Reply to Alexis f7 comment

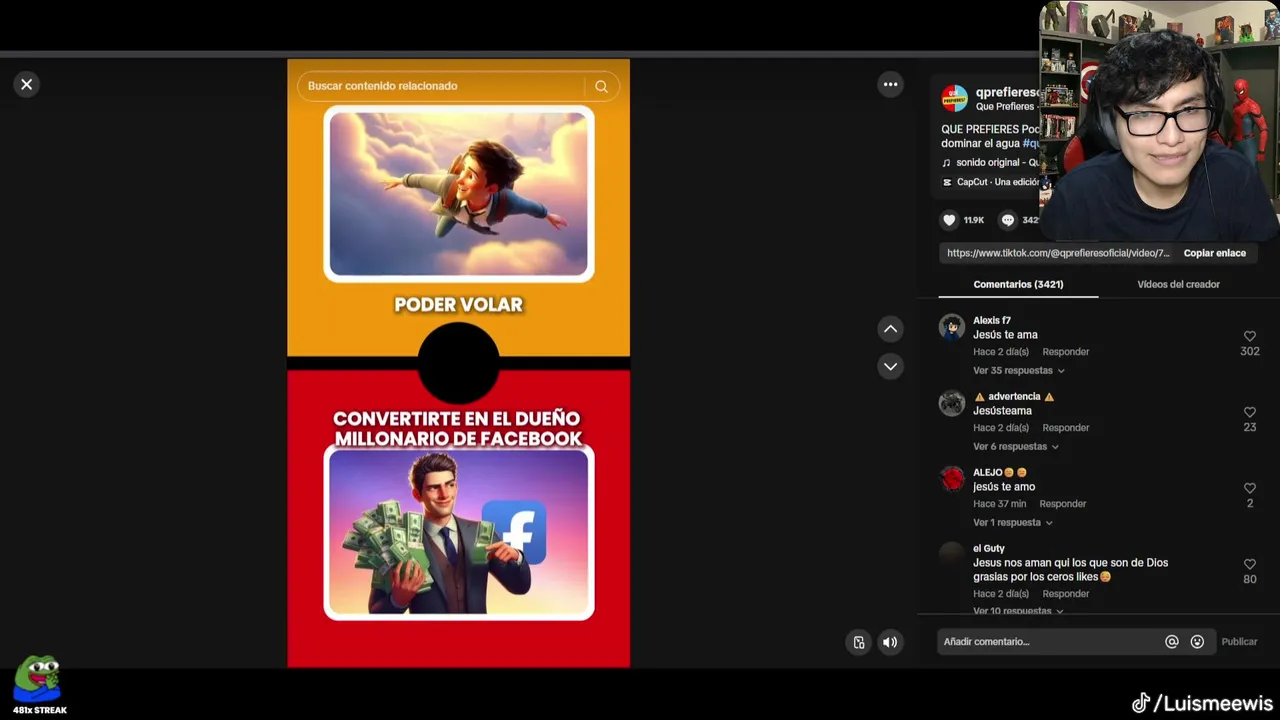[1065, 352]
